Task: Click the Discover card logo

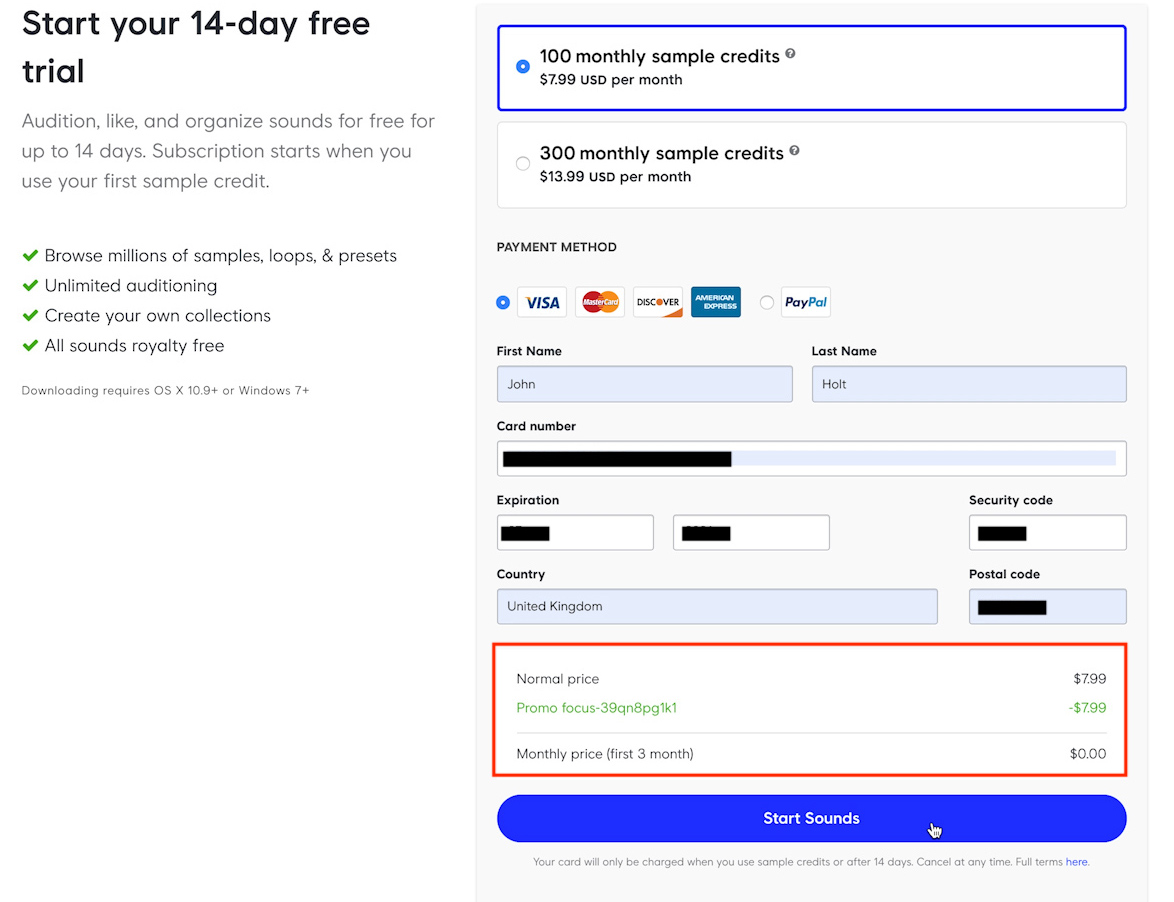Action: pyautogui.click(x=658, y=302)
